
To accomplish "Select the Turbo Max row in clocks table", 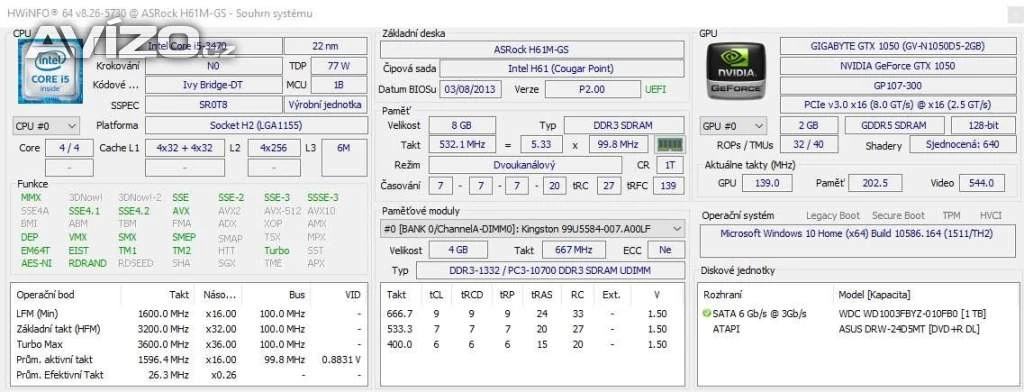I will (189, 344).
